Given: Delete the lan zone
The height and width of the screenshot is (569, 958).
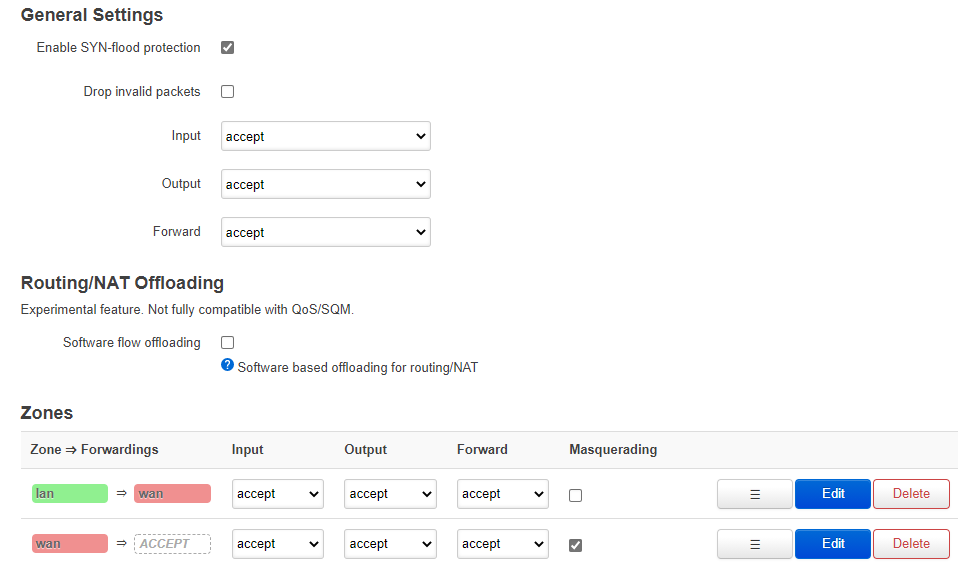Looking at the screenshot, I should click(x=910, y=494).
